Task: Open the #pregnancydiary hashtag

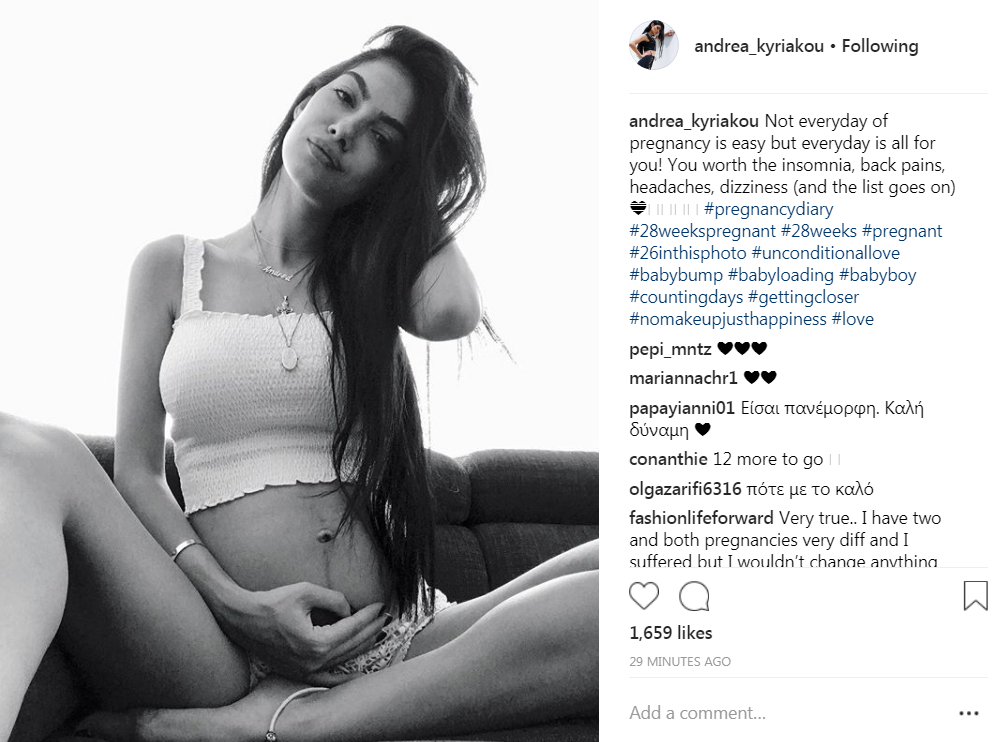Action: 768,209
